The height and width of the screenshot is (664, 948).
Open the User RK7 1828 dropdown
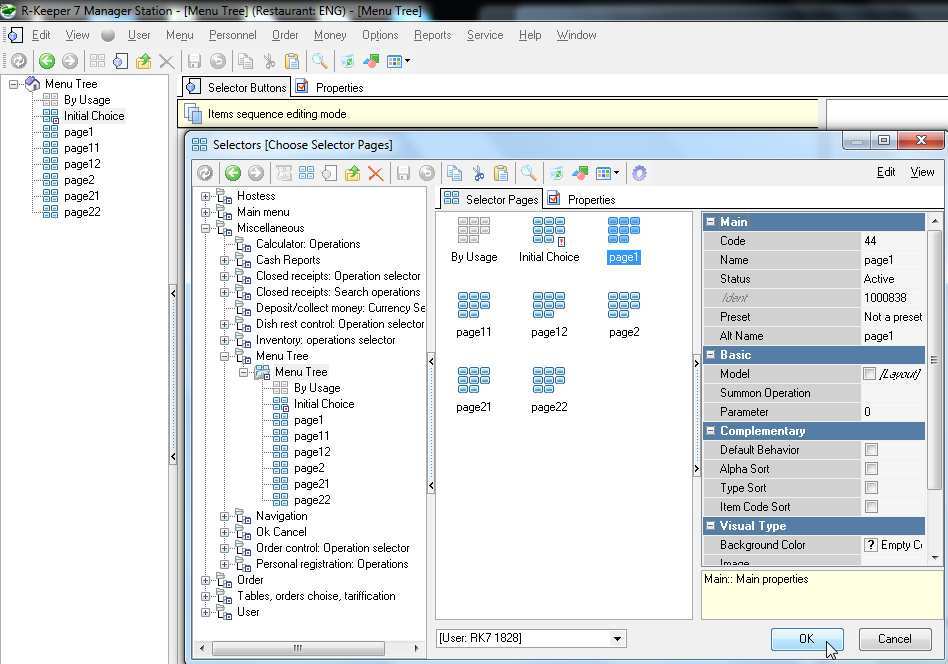(617, 639)
